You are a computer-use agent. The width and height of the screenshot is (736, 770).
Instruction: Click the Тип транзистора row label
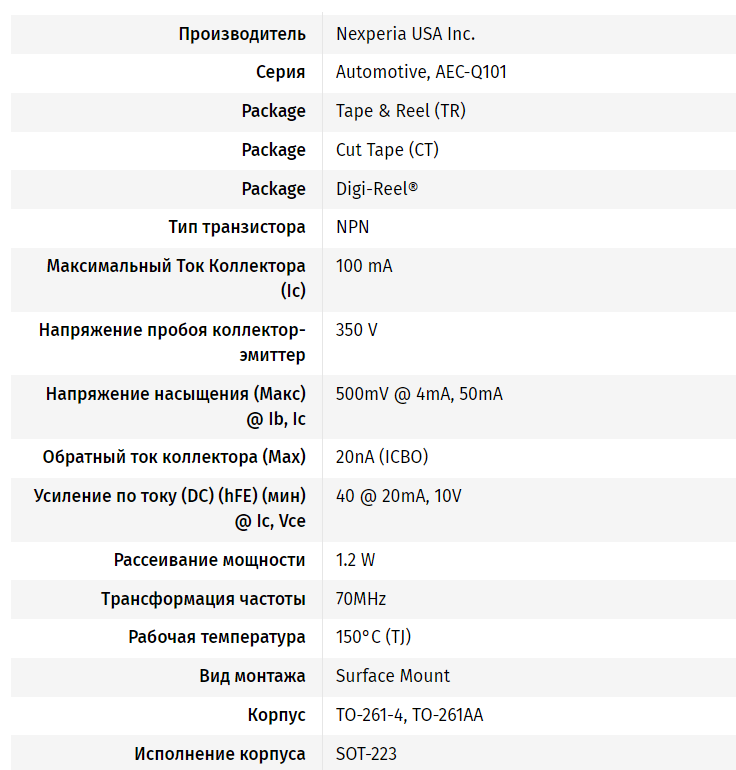pos(237,227)
